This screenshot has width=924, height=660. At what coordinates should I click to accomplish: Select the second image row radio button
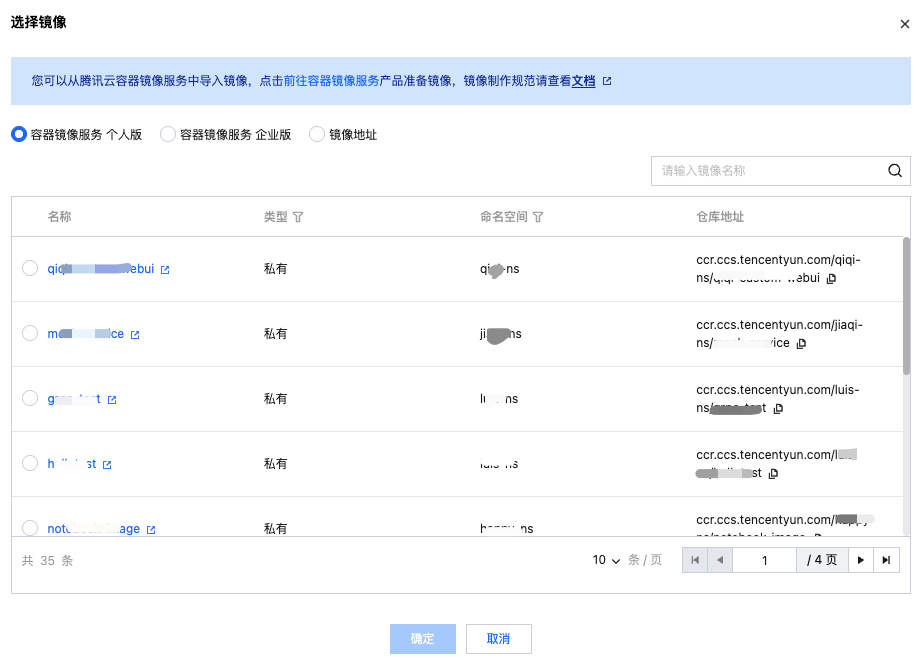point(30,333)
